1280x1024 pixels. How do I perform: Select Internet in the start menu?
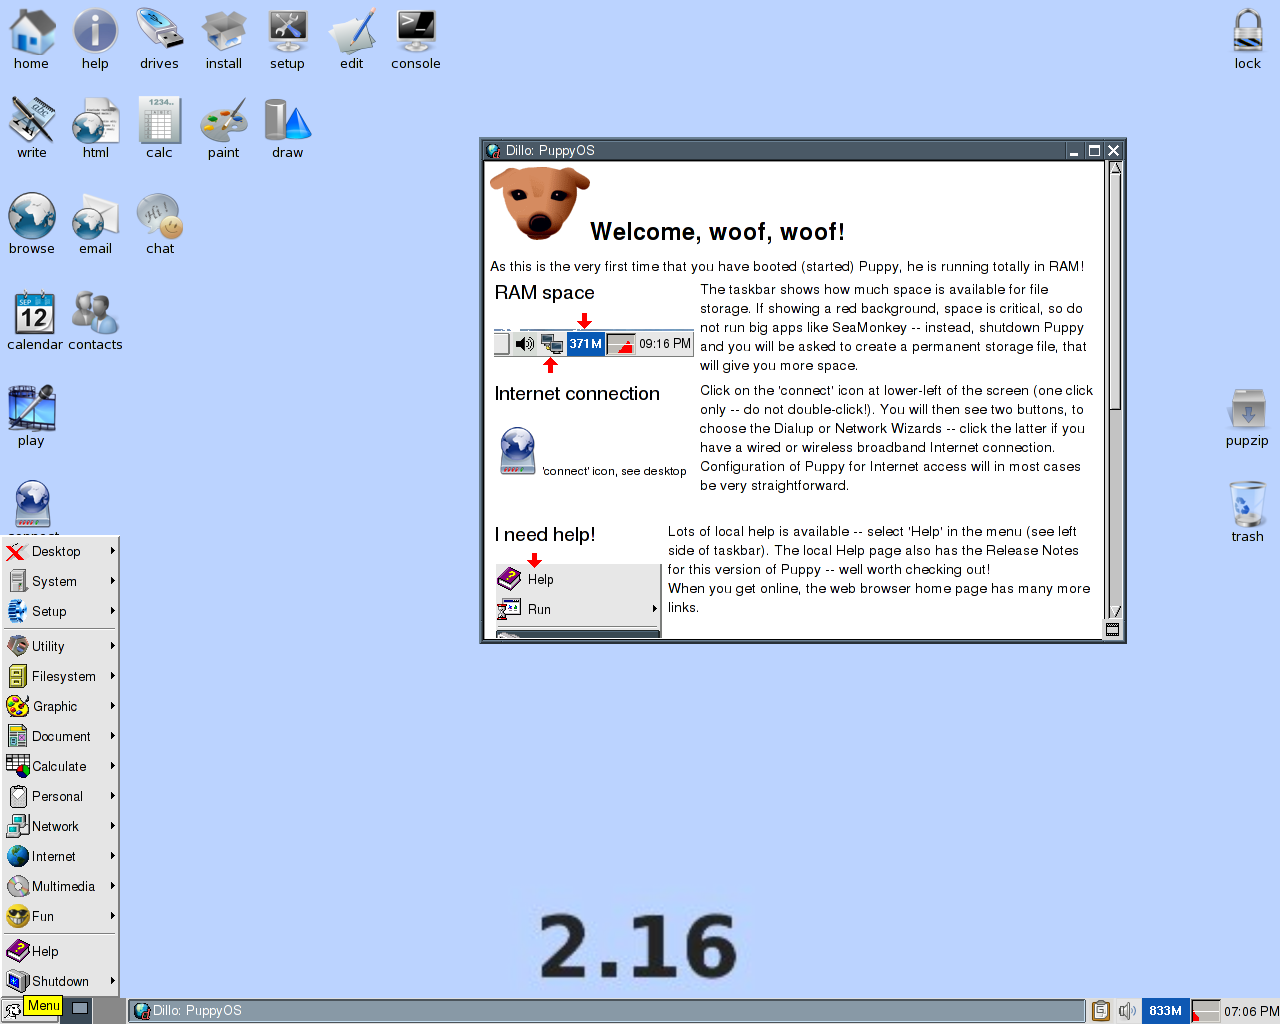click(x=61, y=856)
